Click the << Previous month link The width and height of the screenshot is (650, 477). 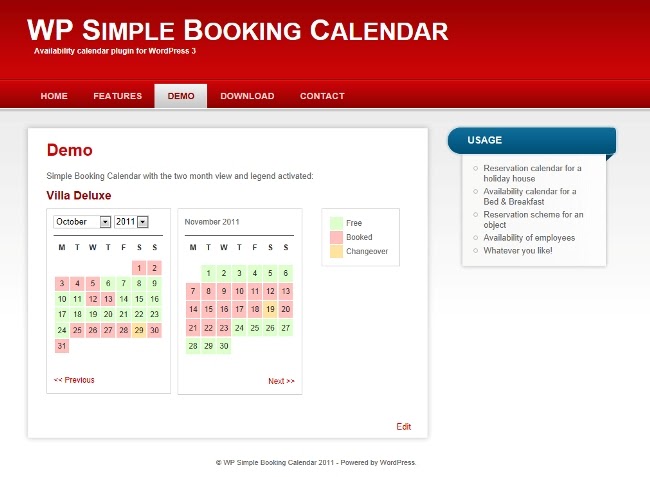tap(74, 380)
